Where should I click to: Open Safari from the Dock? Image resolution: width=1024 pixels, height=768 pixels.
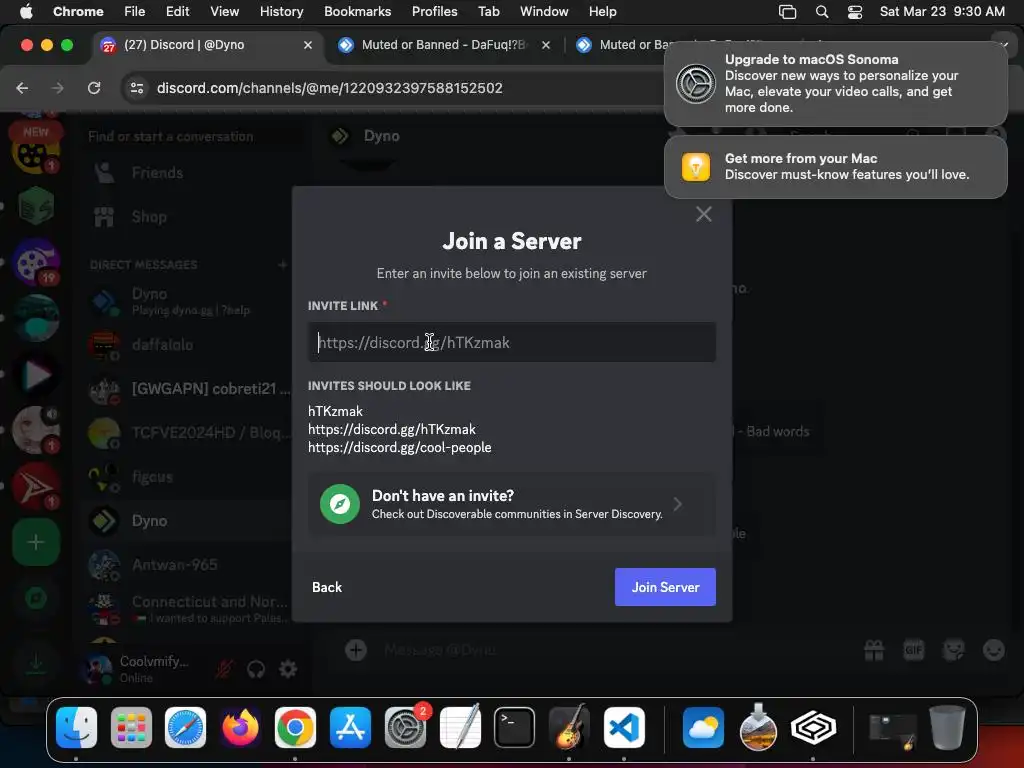point(185,728)
